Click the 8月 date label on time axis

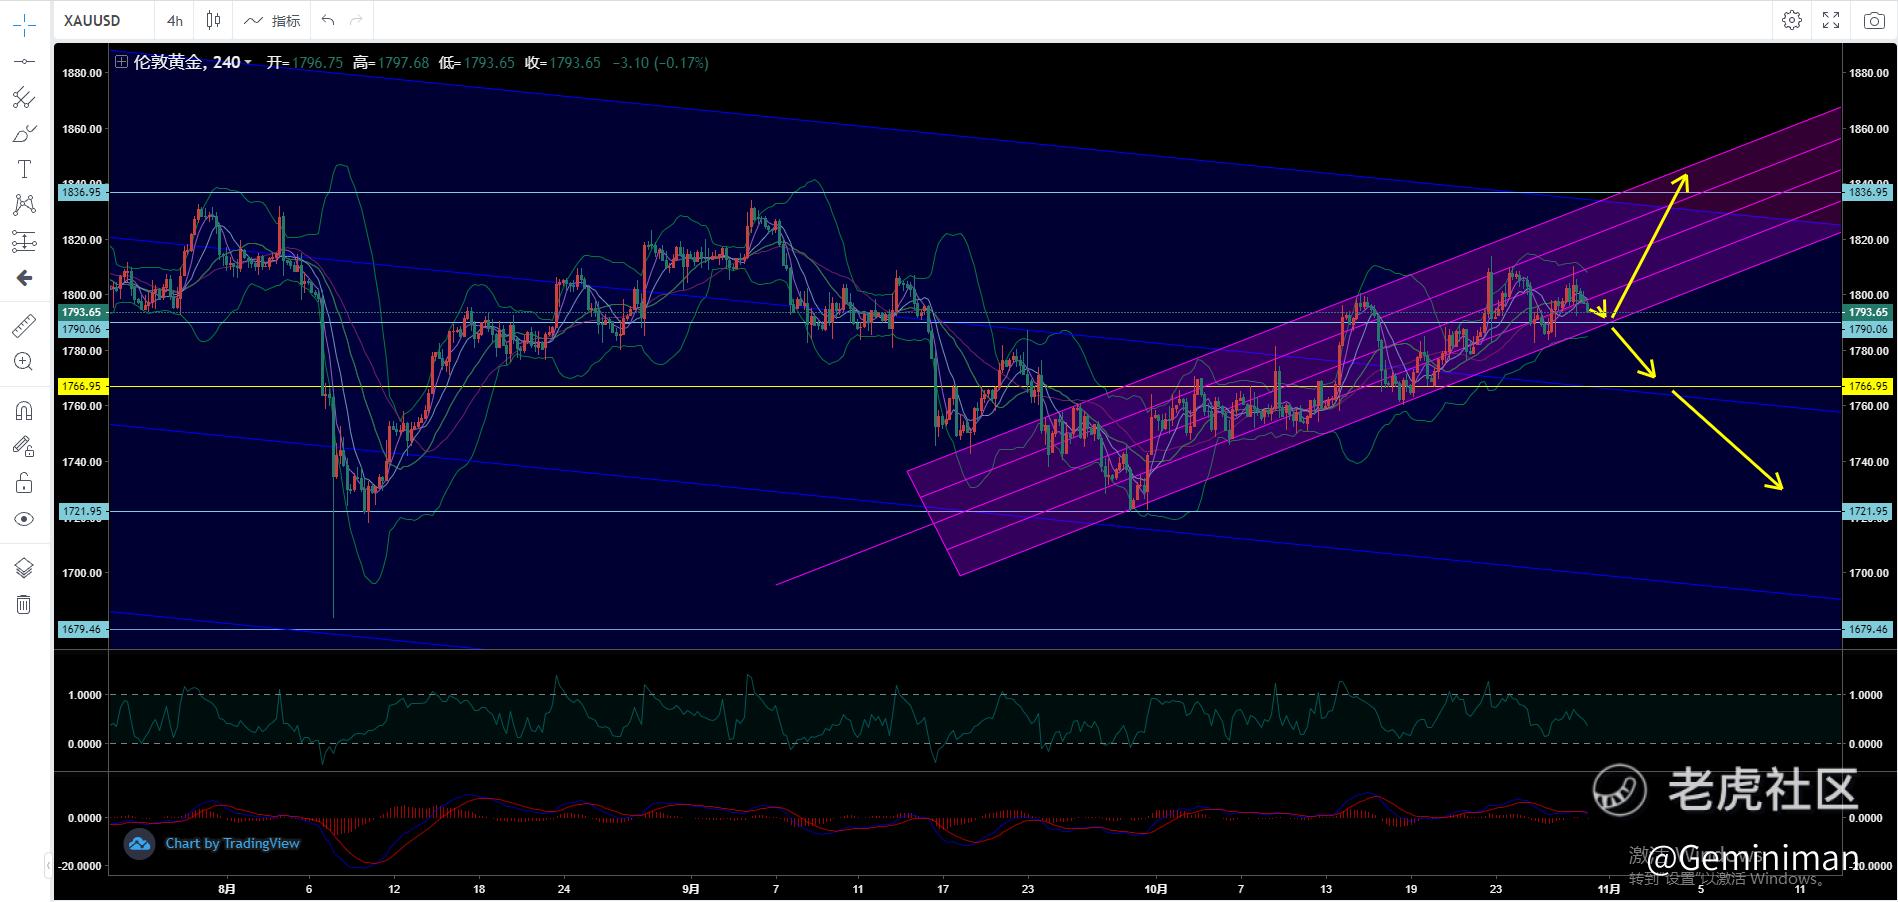pyautogui.click(x=227, y=888)
